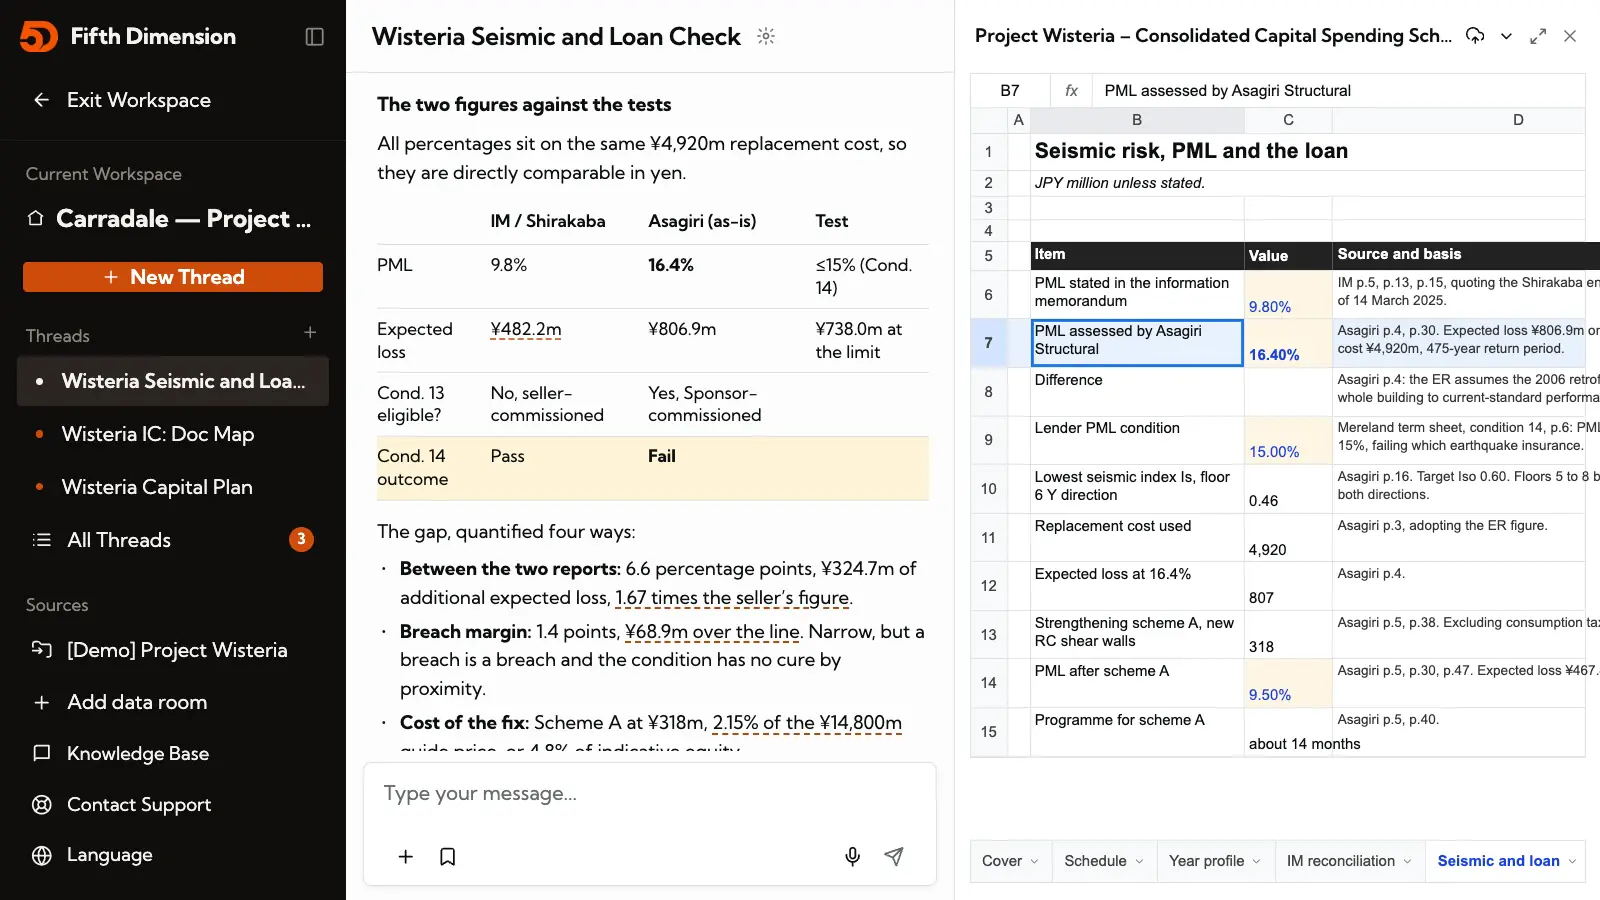
Task: Open the Seismic and loan tab dropdown arrow
Action: tap(1572, 861)
